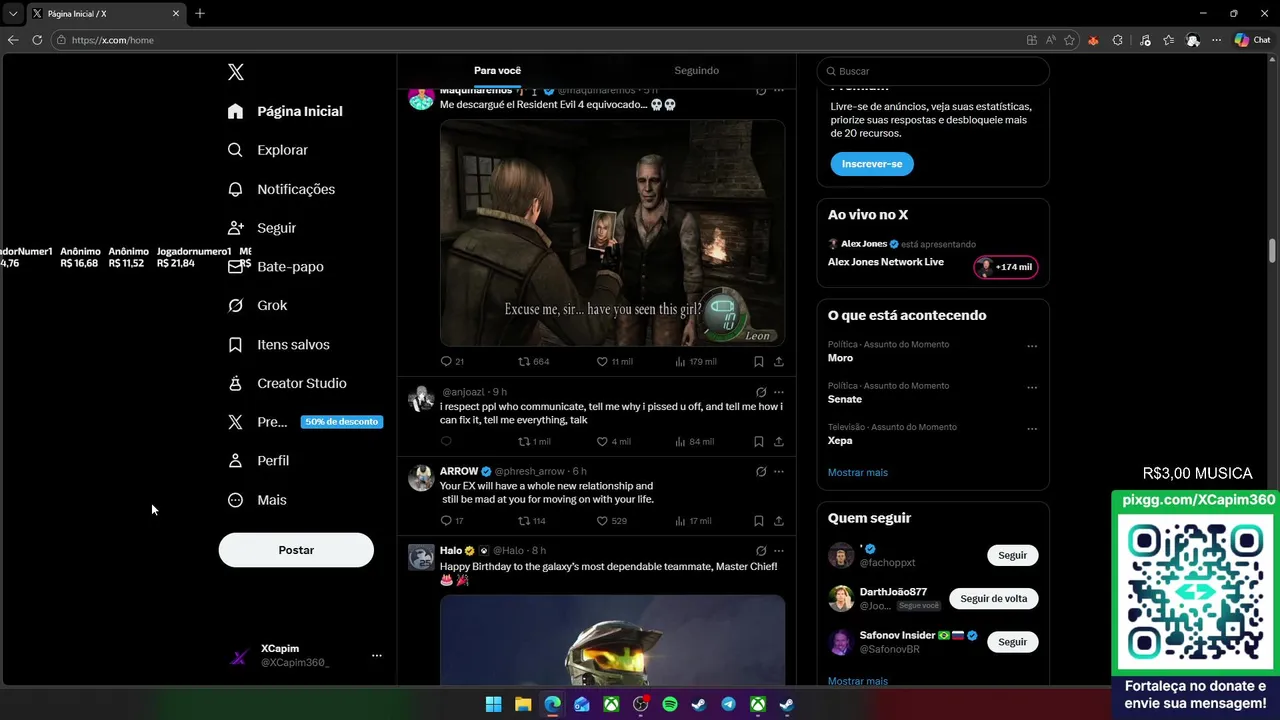Screen dimensions: 1280x720
Task: Open more options on ARROW's post
Action: (x=779, y=471)
